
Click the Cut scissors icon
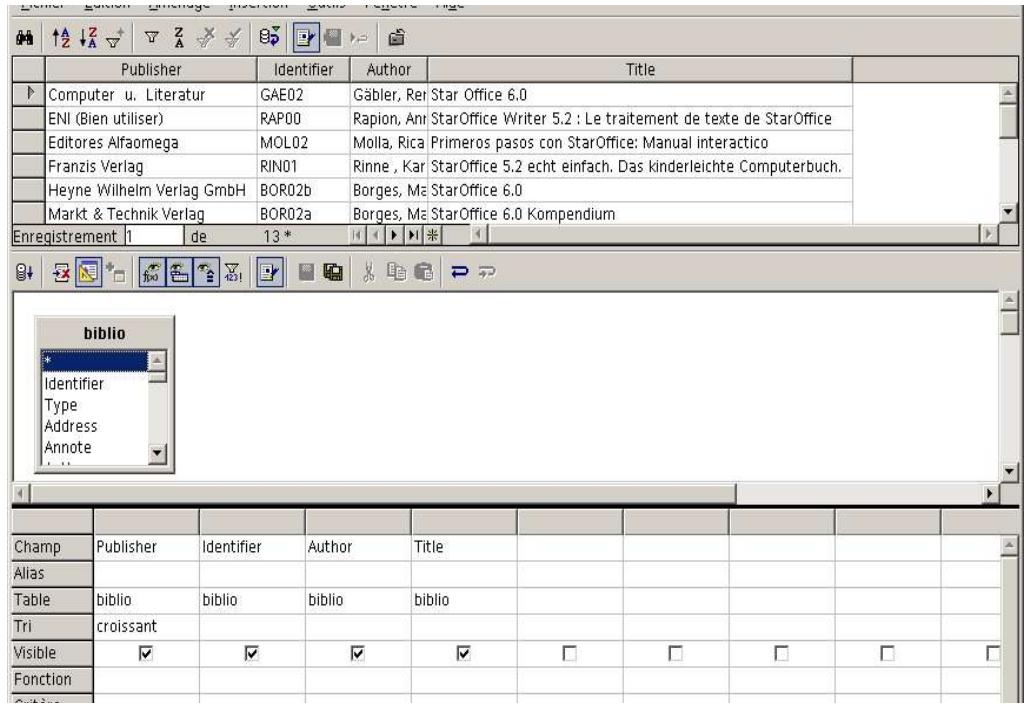[369, 272]
